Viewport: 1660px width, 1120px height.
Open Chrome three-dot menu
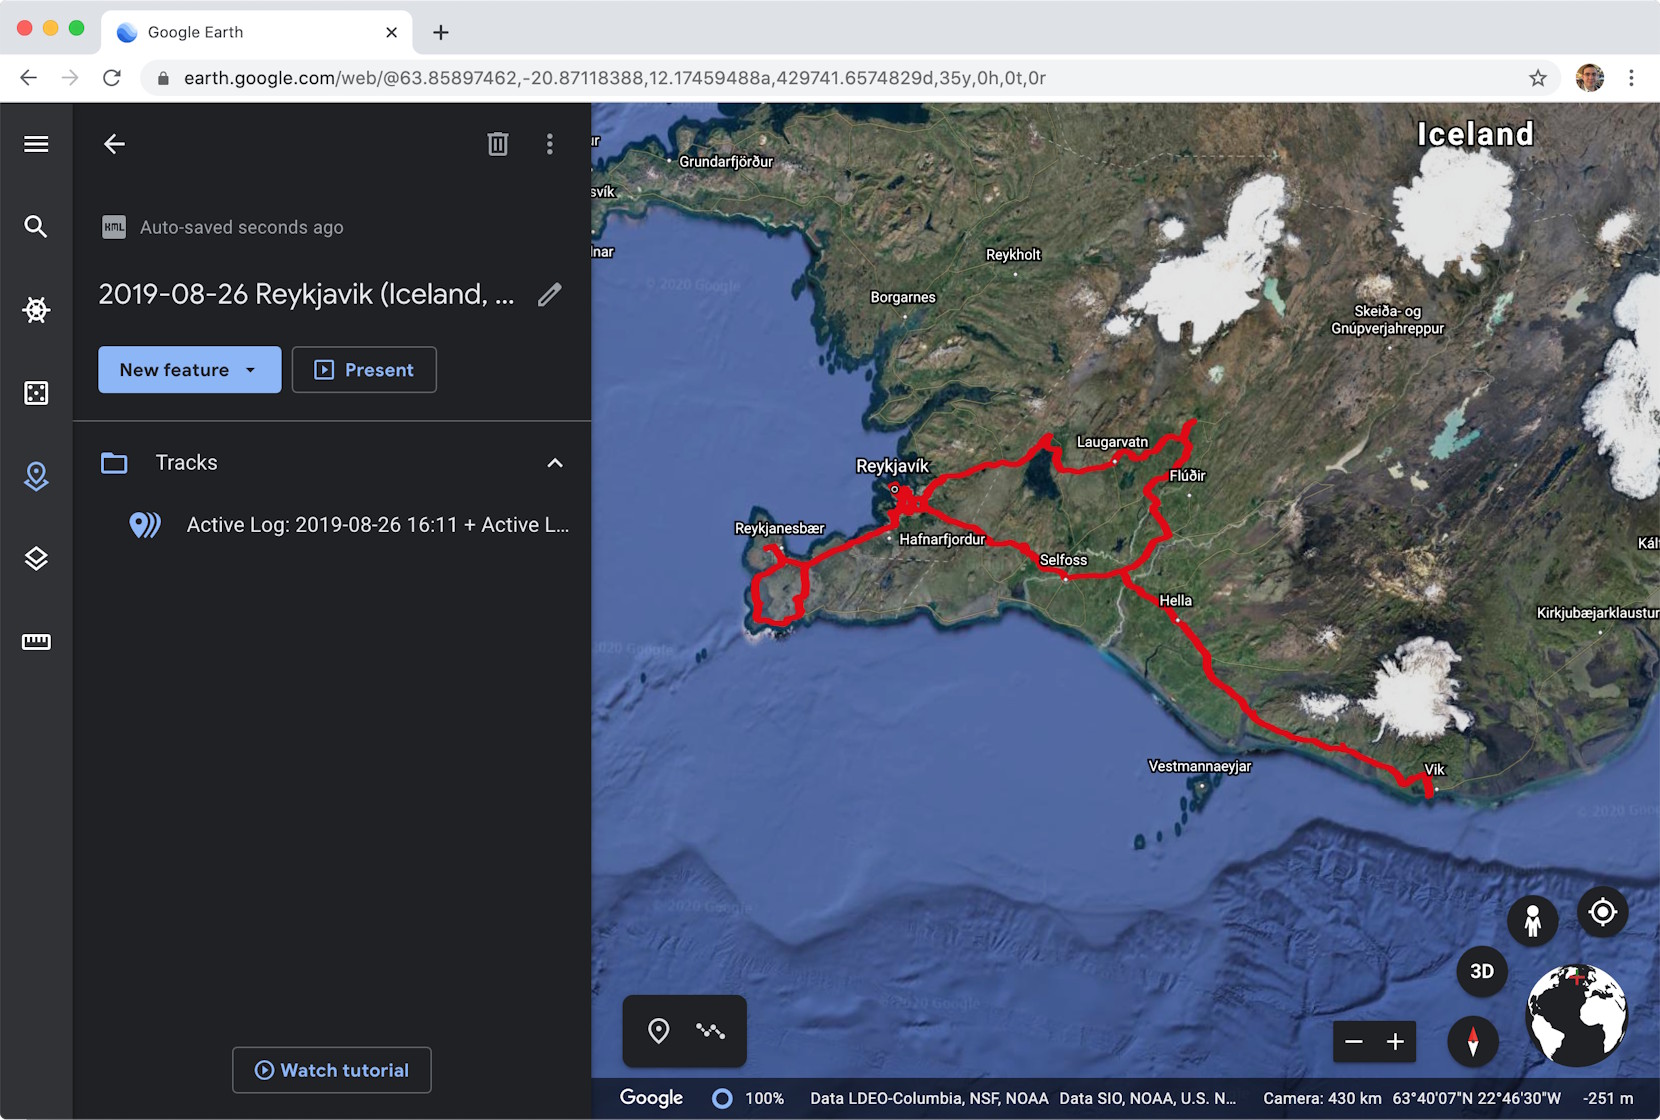1631,78
